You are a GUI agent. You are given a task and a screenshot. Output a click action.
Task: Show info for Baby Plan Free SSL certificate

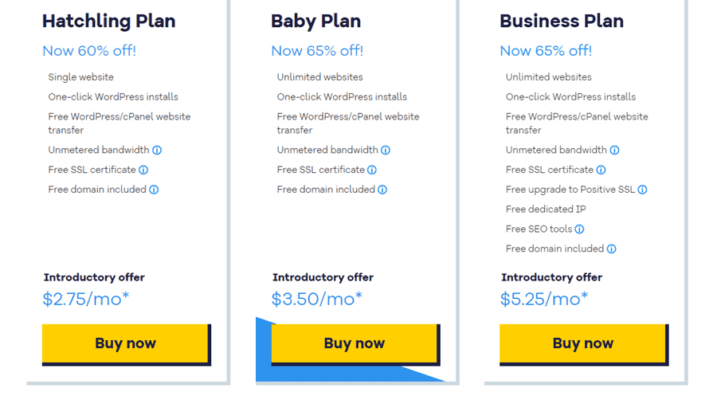372,170
